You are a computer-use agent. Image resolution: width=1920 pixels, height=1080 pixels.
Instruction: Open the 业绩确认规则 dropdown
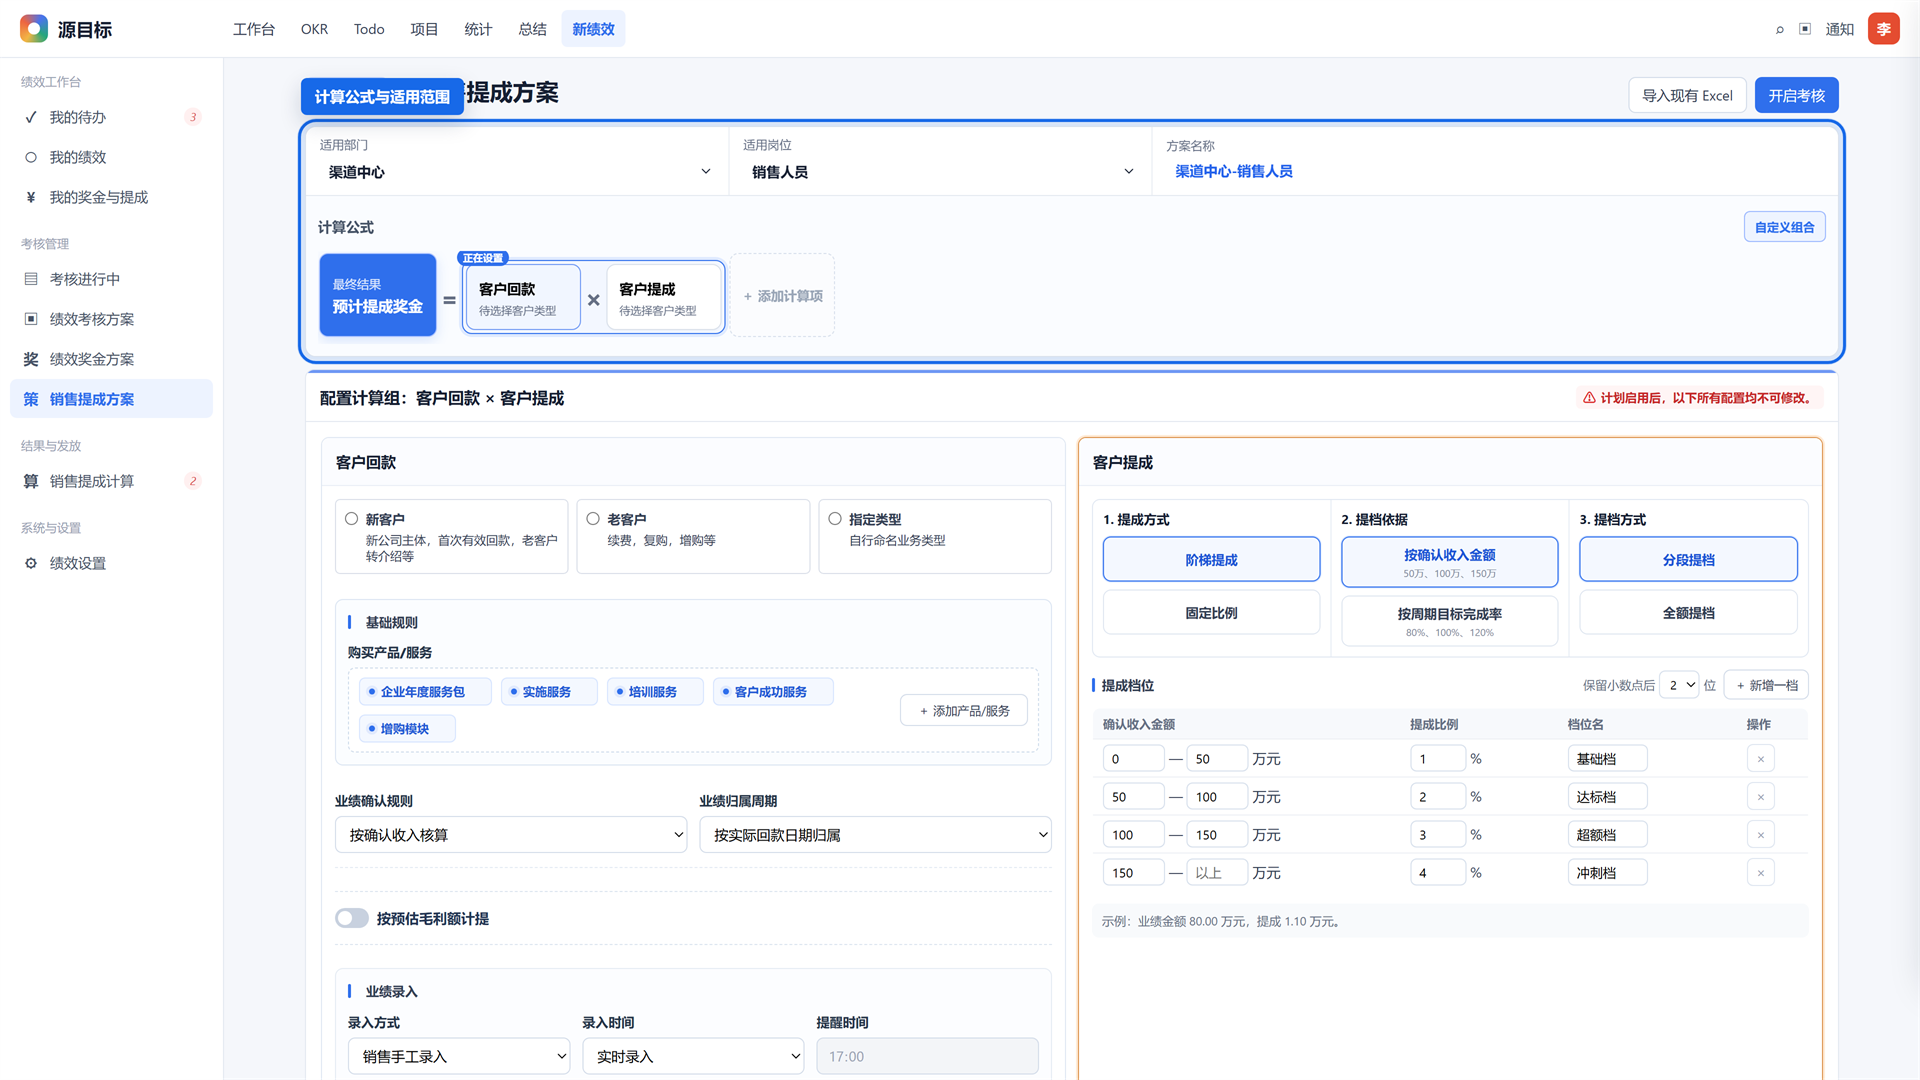coord(511,835)
